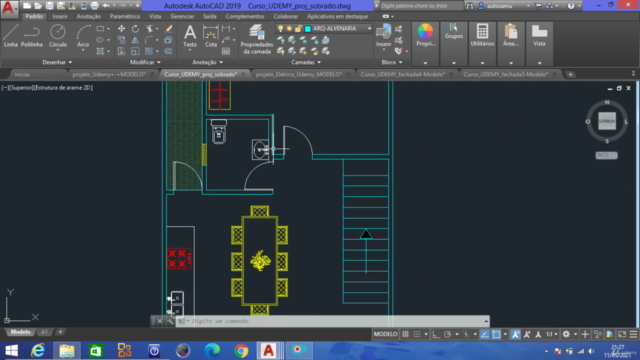Click the customization menu icon in status bar
The image size is (640, 360).
(633, 334)
